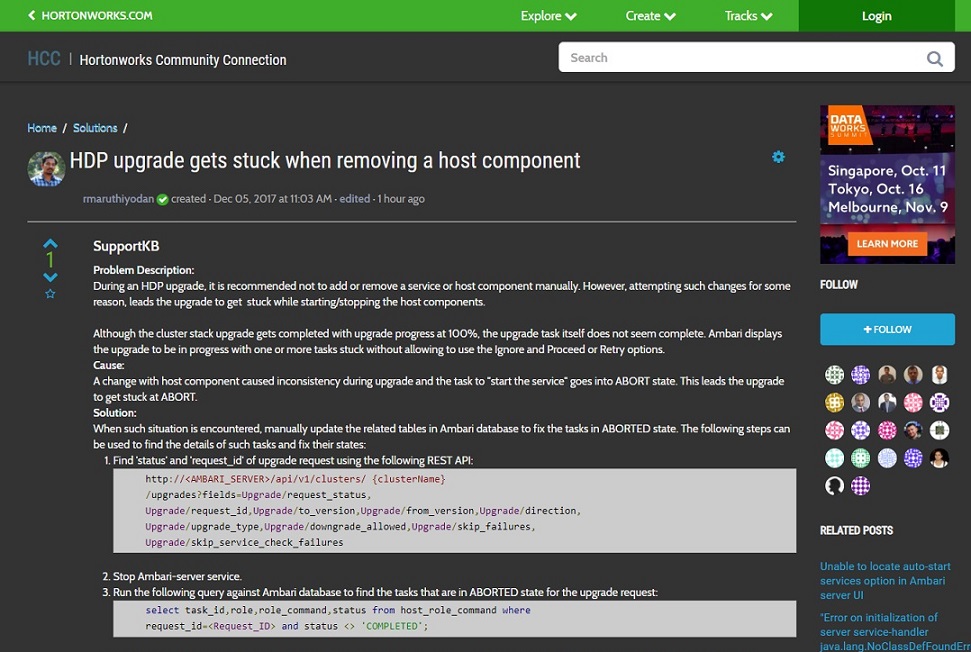This screenshot has height=652, width=971.
Task: Click the 'select task_id,role' SQL line
Action: tap(337, 610)
